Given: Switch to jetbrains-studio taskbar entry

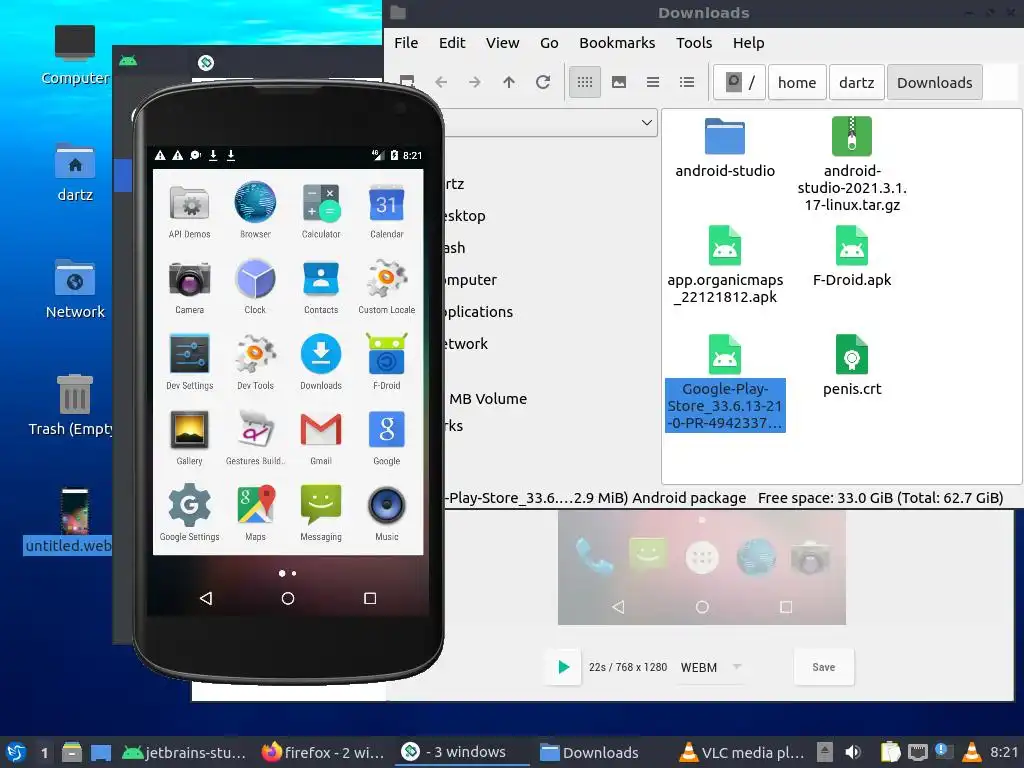Looking at the screenshot, I should 184,752.
